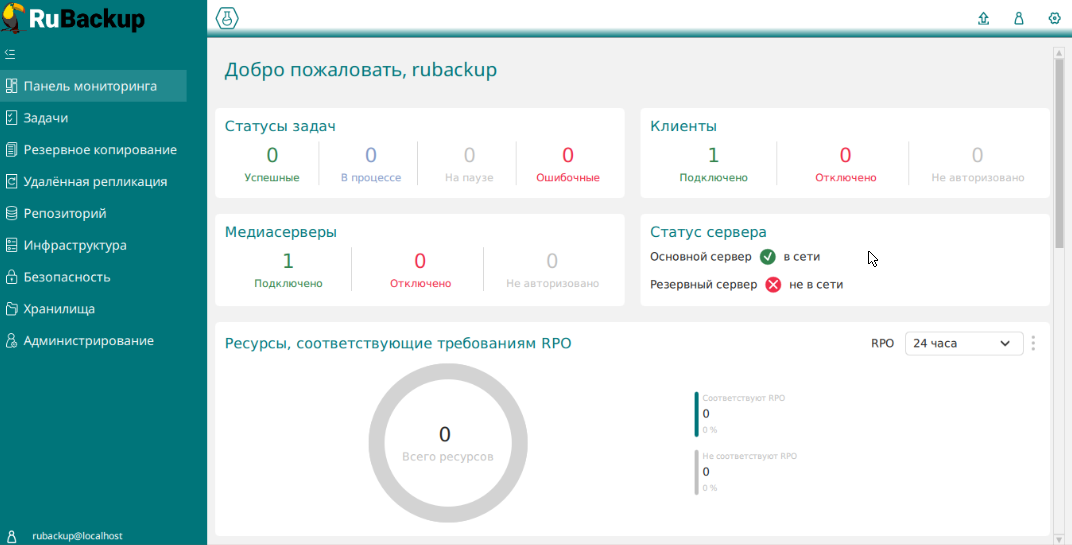Collapse the left sidebar menu
This screenshot has height=545, width=1072.
pos(10,54)
